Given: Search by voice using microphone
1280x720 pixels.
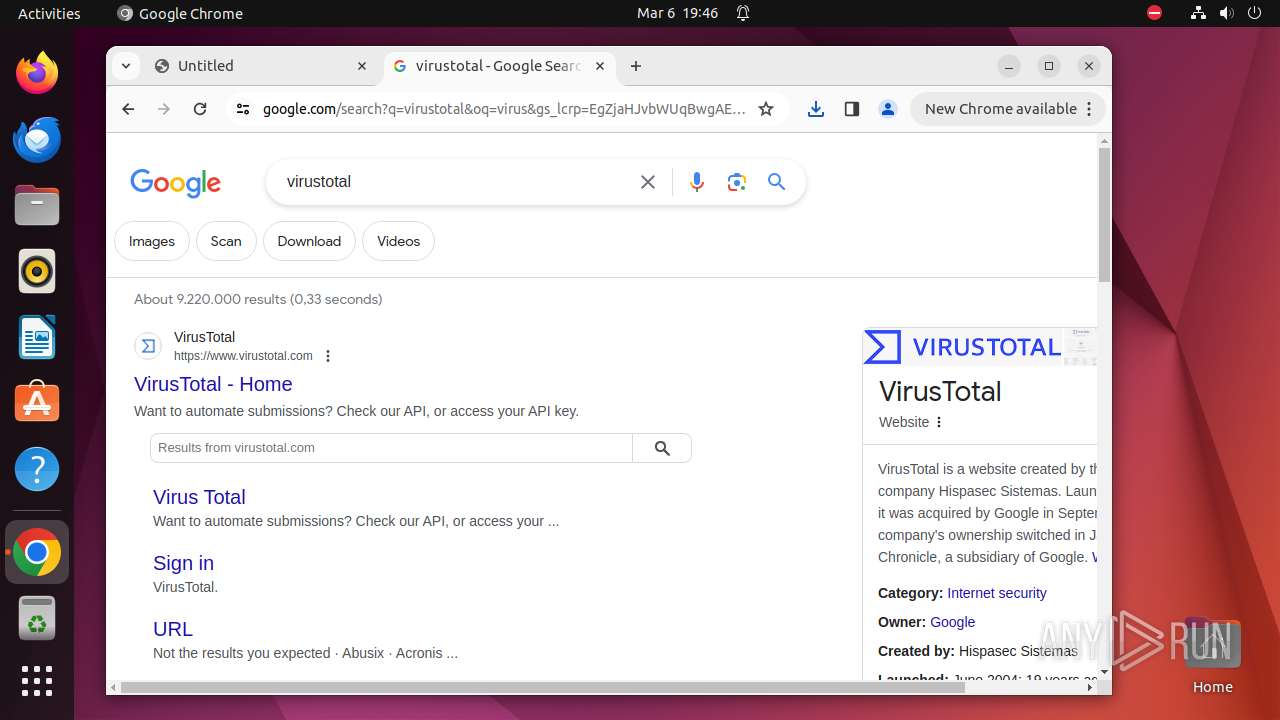Looking at the screenshot, I should point(697,182).
